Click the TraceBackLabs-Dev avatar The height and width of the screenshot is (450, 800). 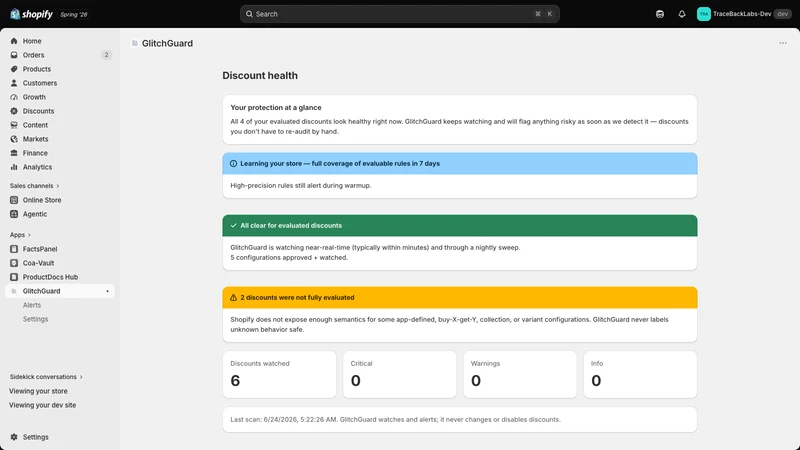704,14
